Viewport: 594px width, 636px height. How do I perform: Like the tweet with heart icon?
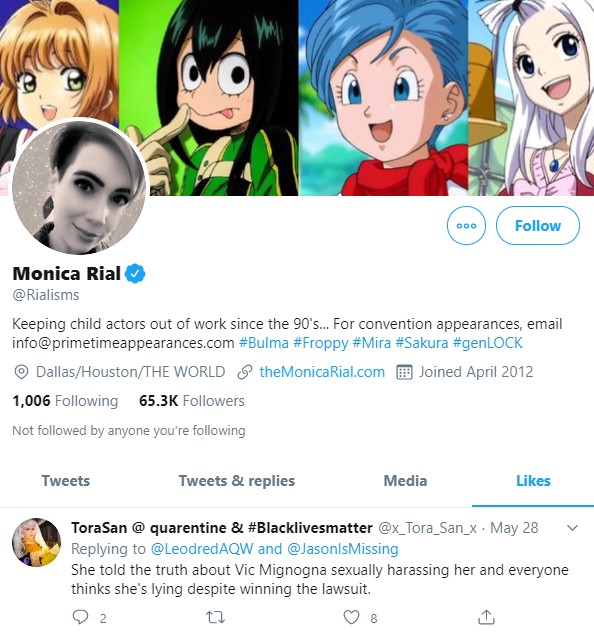(x=351, y=617)
